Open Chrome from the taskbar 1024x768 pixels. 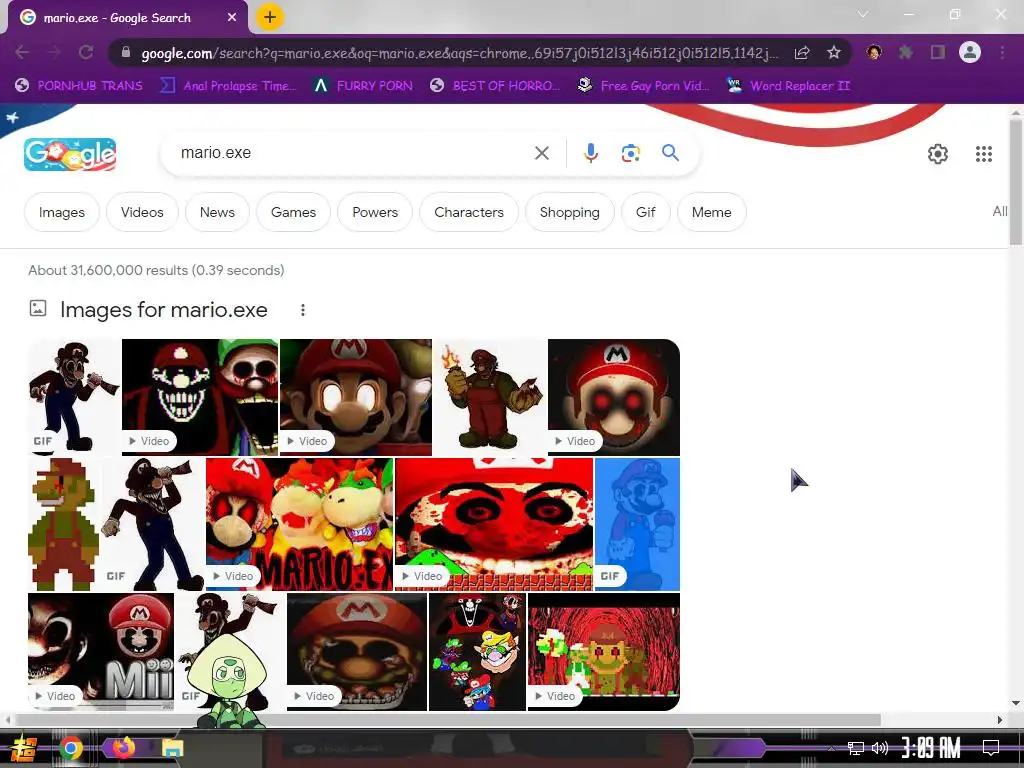tap(71, 748)
